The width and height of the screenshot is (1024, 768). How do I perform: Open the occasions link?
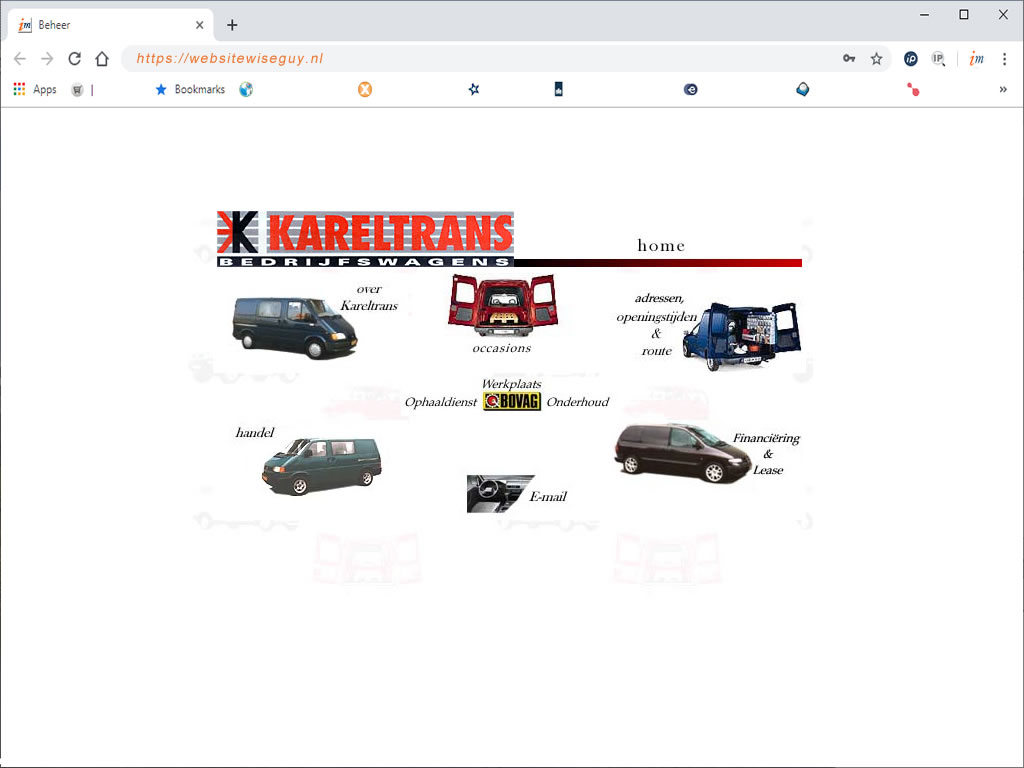(502, 348)
